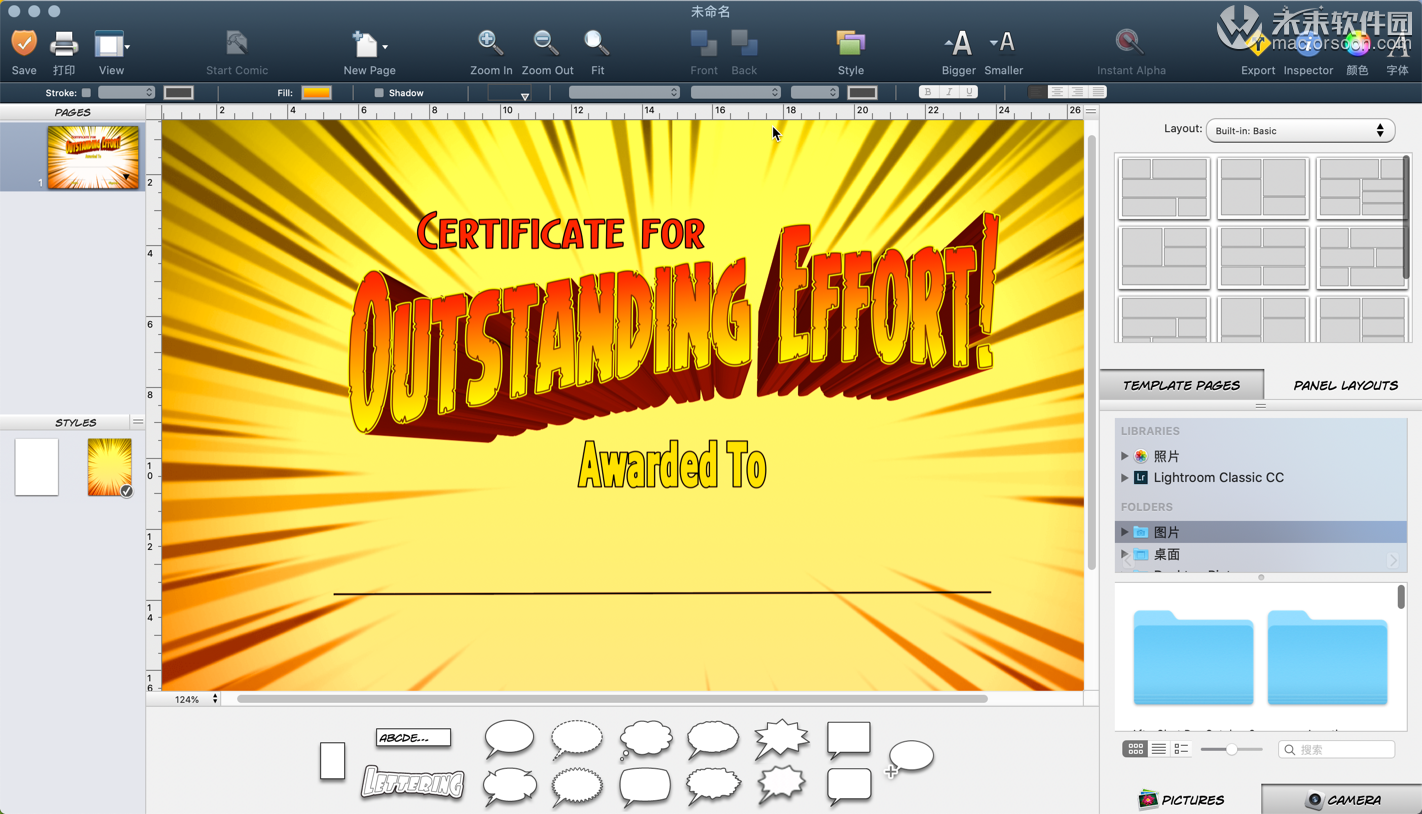
Task: Adjust the thumbnail size slider
Action: point(1231,749)
